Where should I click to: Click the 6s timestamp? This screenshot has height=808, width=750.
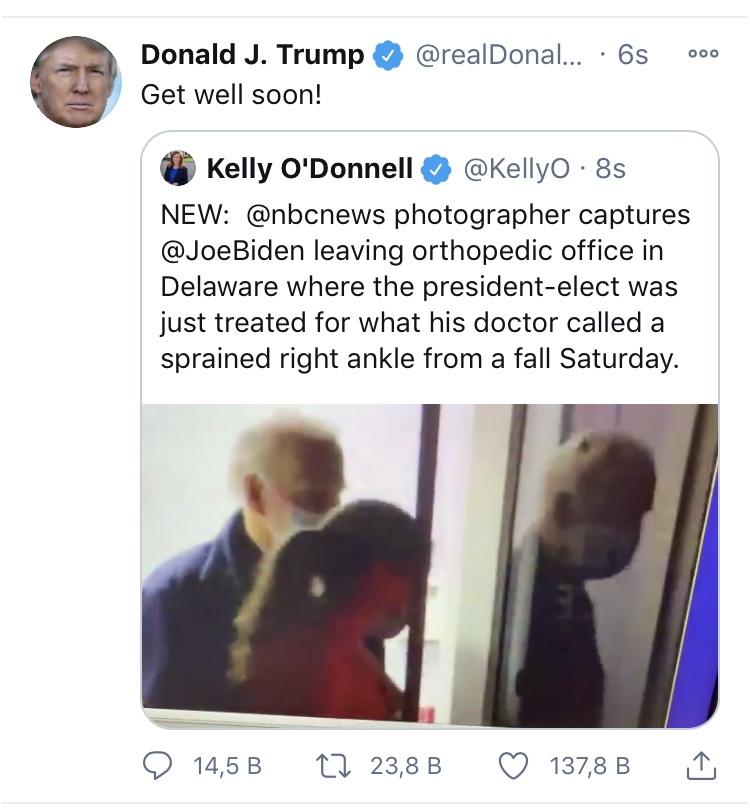(632, 55)
